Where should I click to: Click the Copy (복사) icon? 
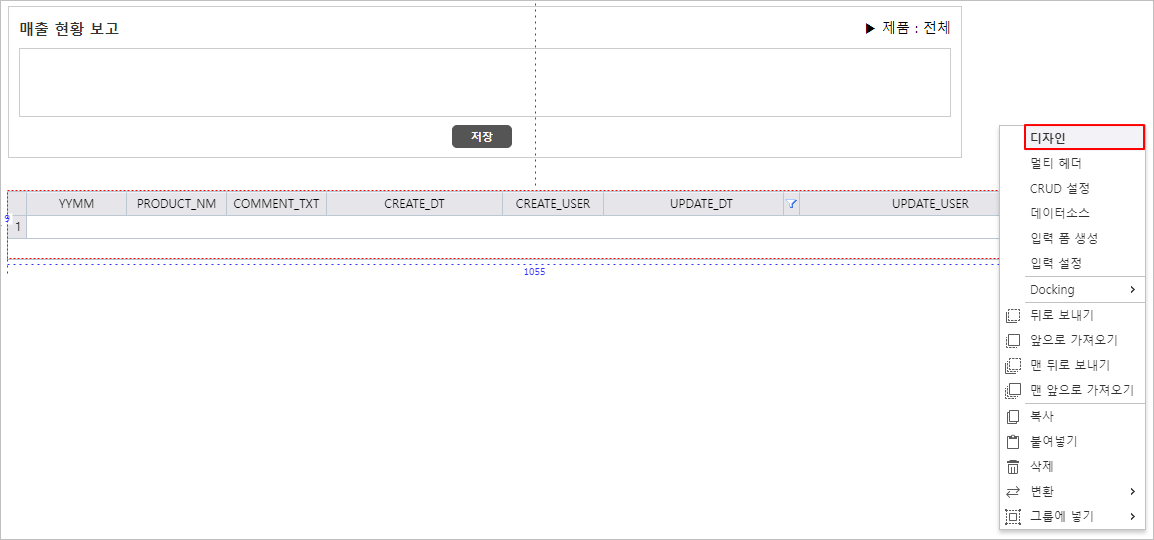[1013, 416]
